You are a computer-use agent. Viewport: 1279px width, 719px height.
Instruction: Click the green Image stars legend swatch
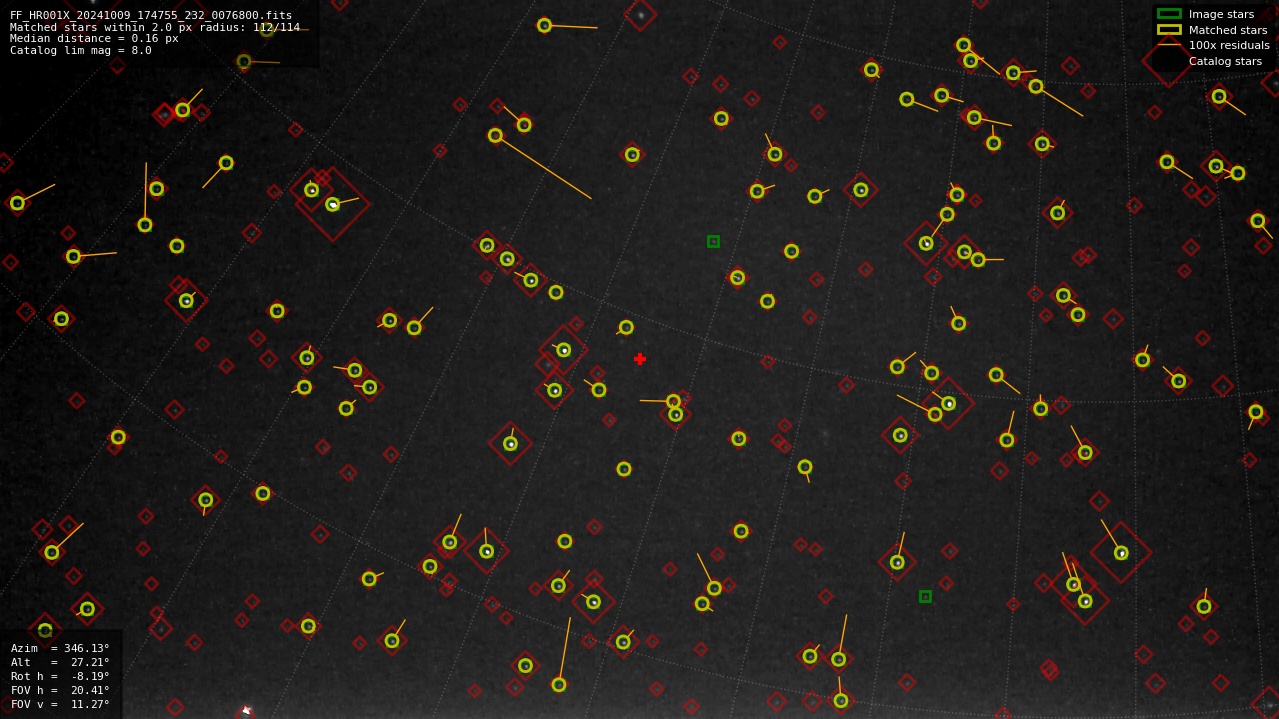[x=1169, y=14]
